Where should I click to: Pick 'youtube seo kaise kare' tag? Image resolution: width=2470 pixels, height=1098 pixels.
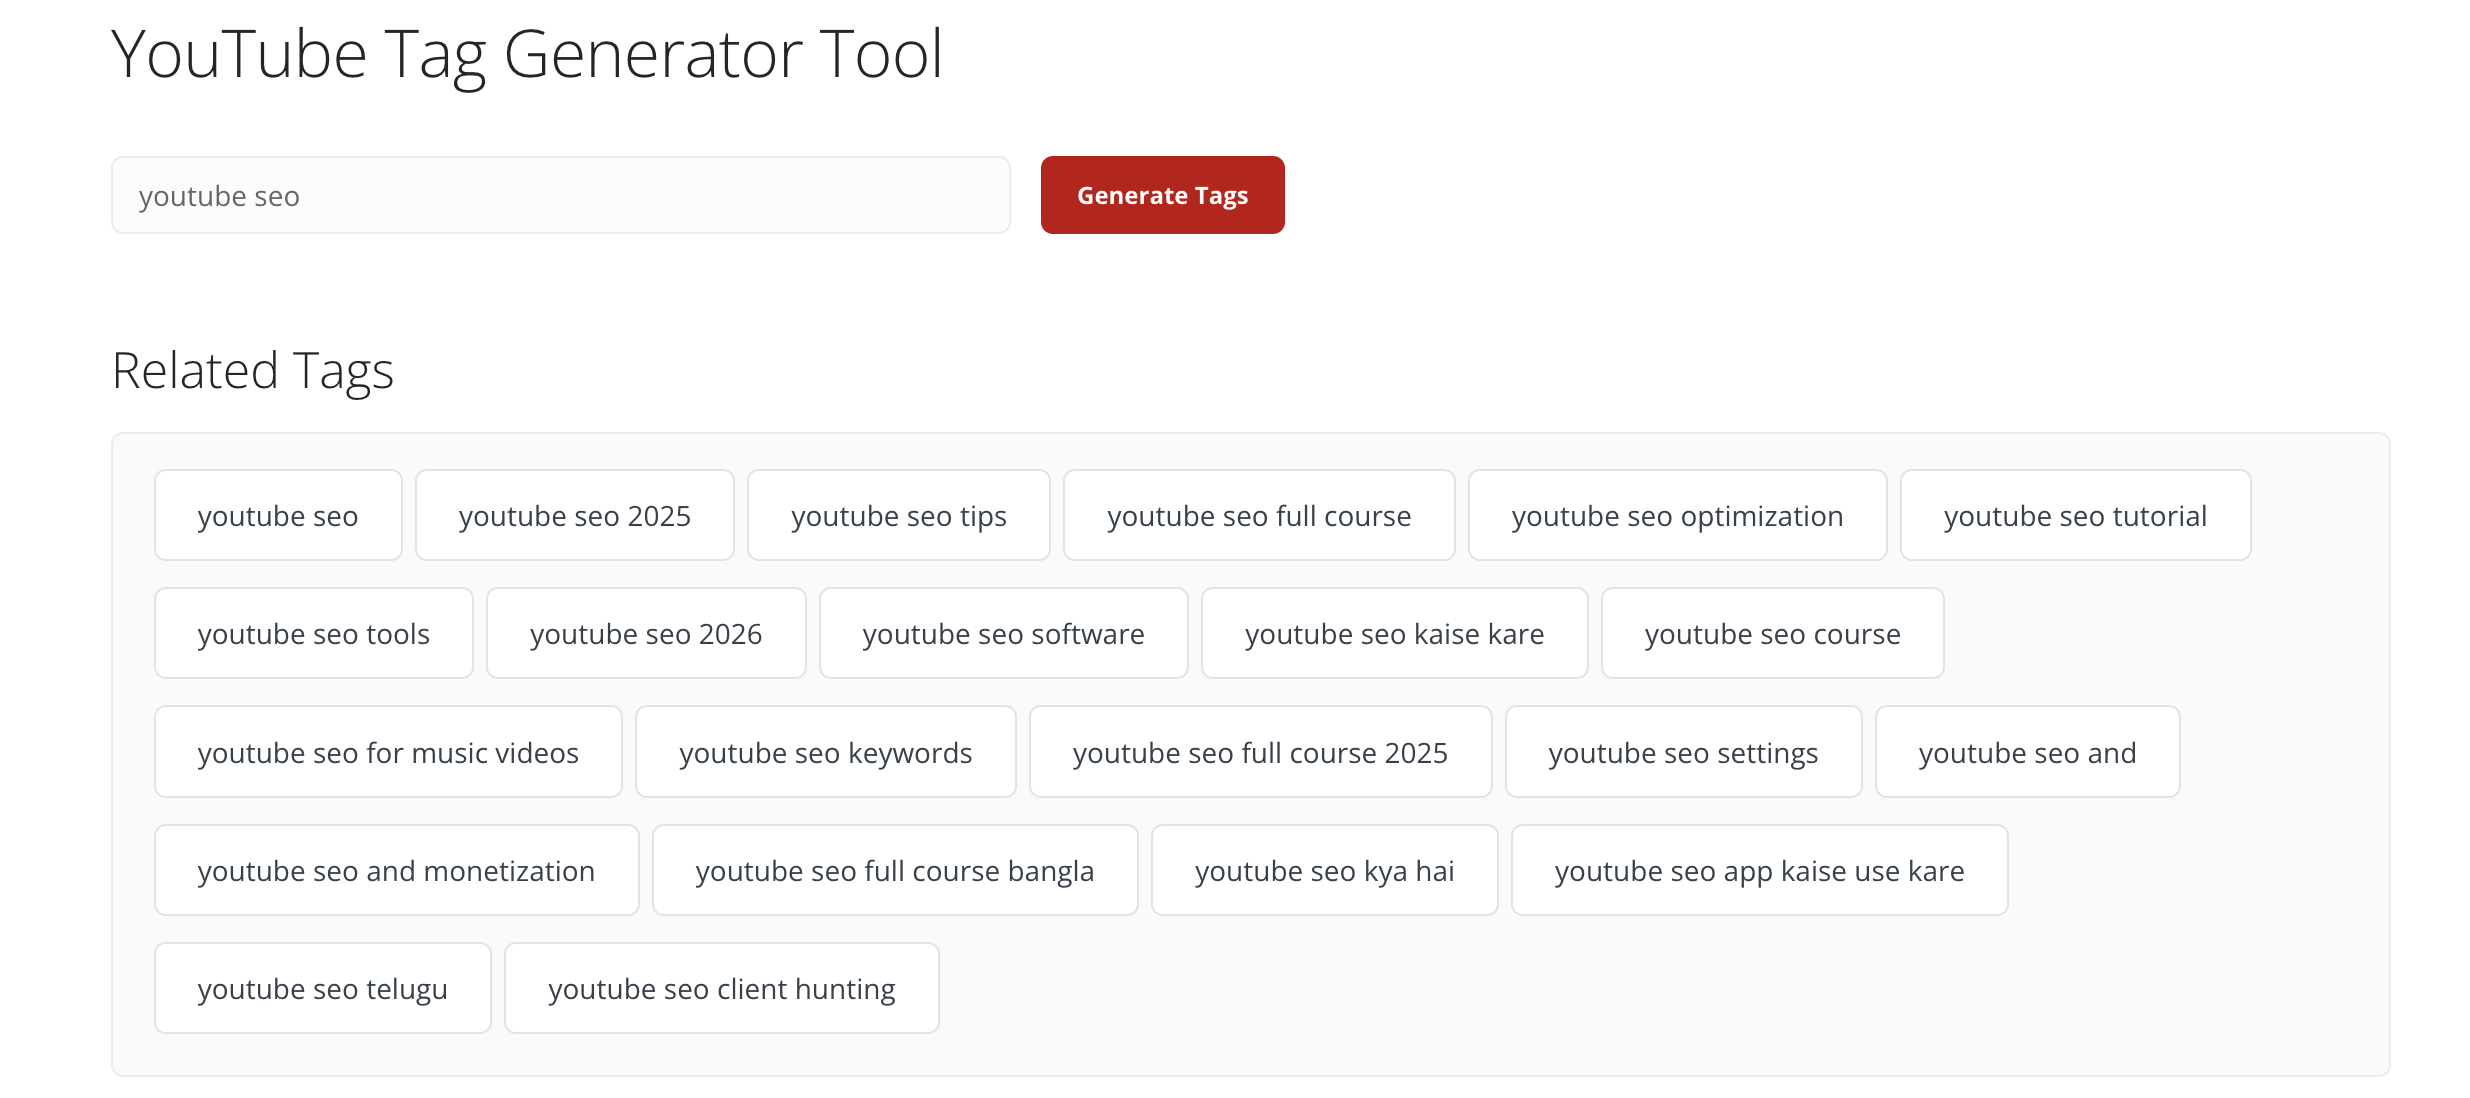pyautogui.click(x=1395, y=633)
